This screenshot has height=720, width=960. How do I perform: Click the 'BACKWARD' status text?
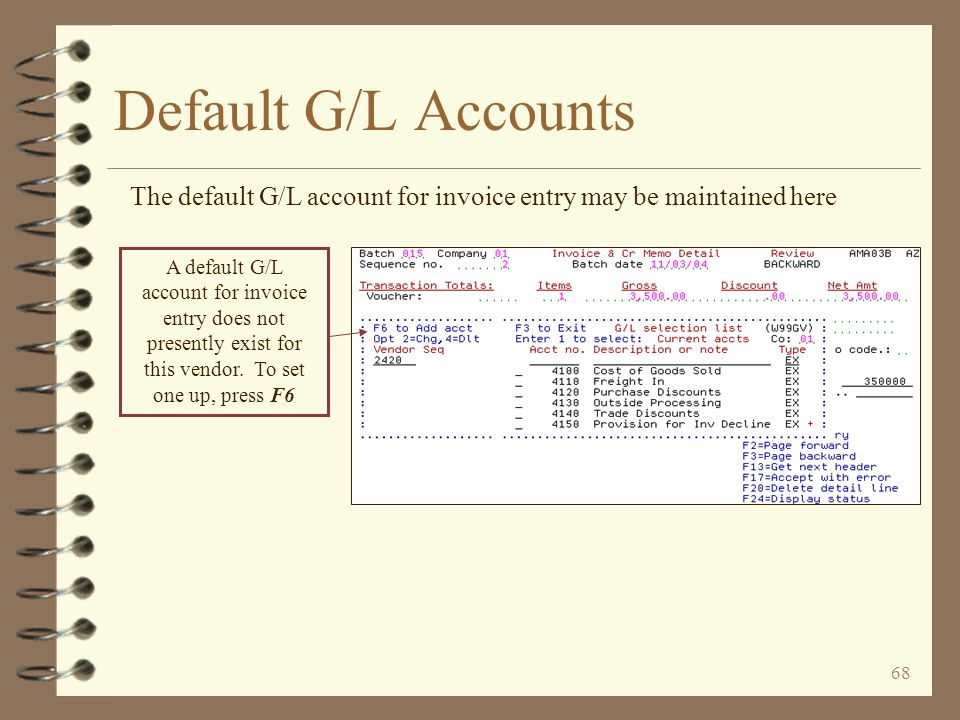pos(792,264)
